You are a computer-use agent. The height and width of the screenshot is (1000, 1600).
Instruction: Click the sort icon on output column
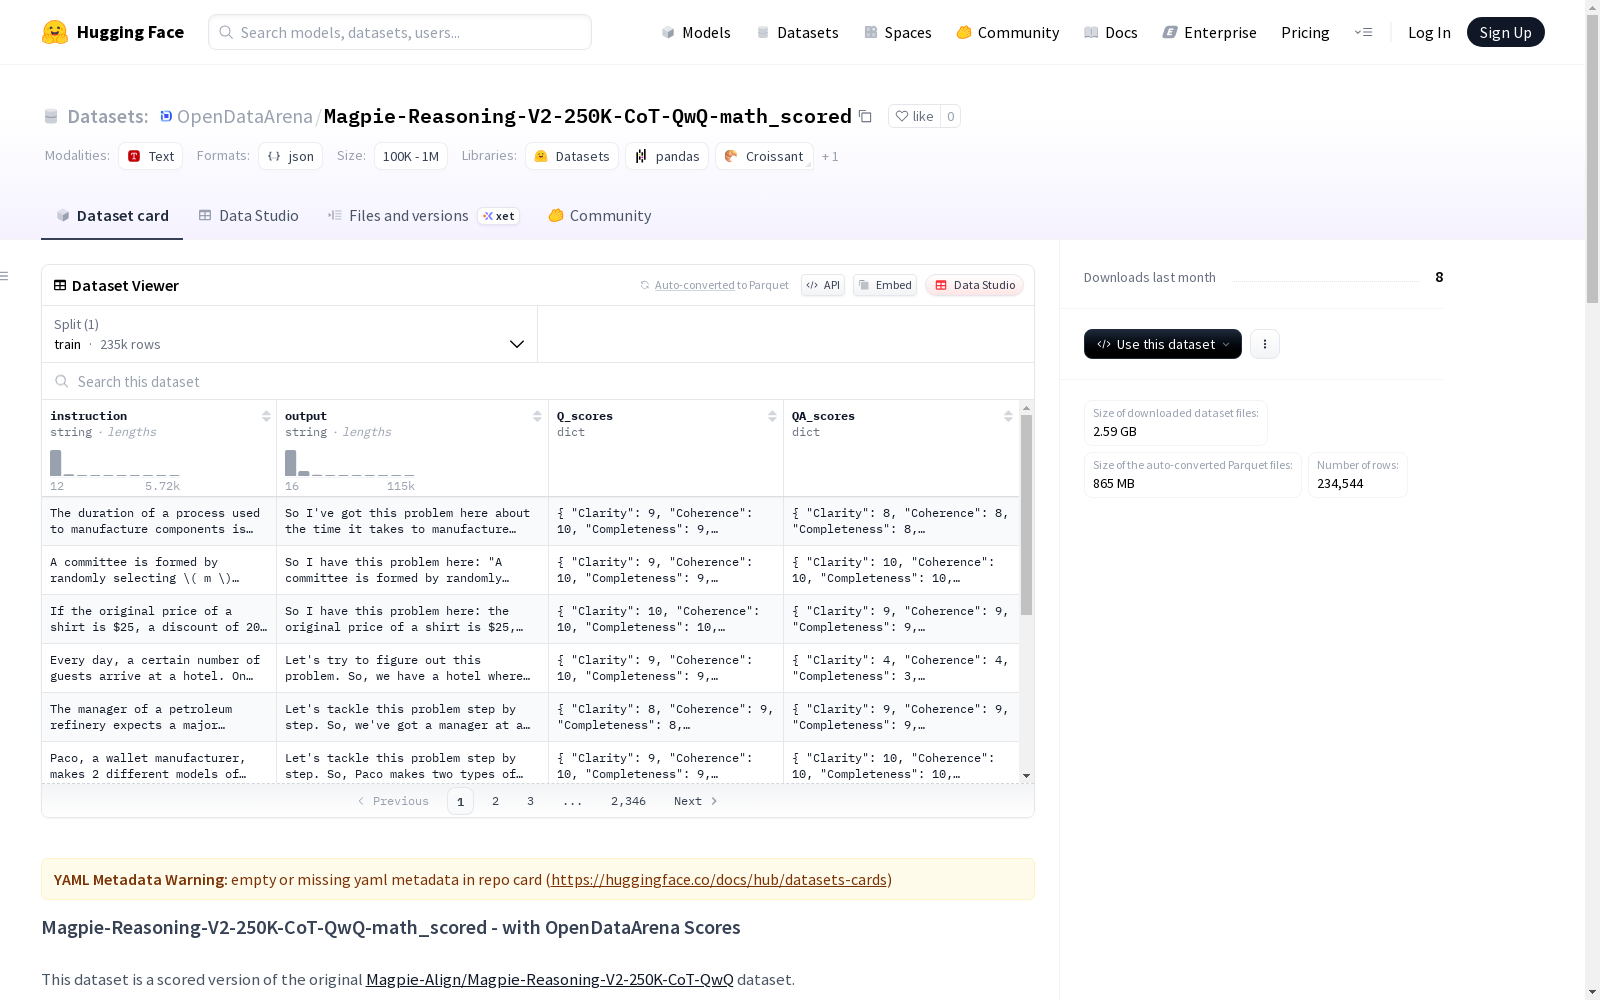click(x=537, y=416)
